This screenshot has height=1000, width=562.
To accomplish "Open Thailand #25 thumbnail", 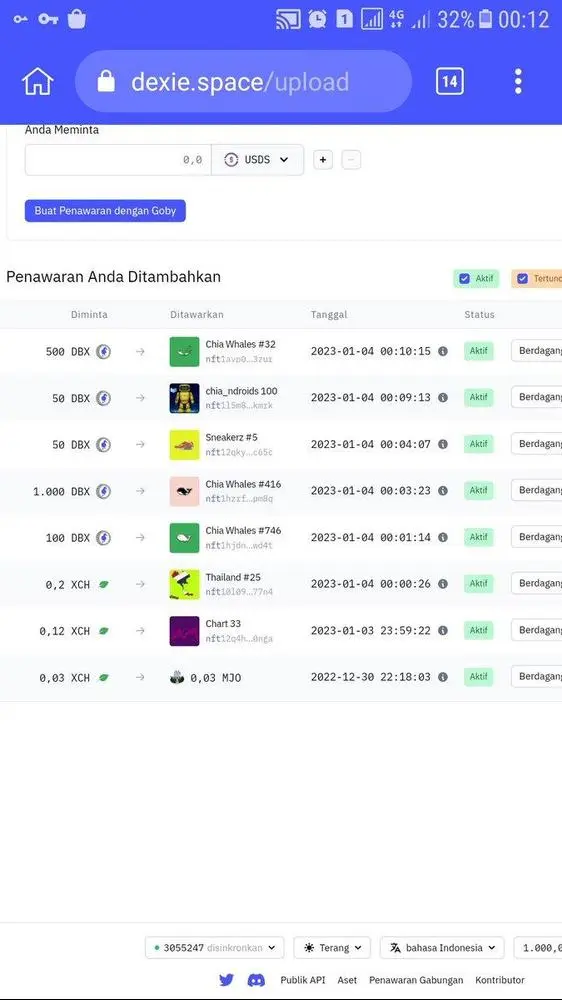I will coord(184,584).
